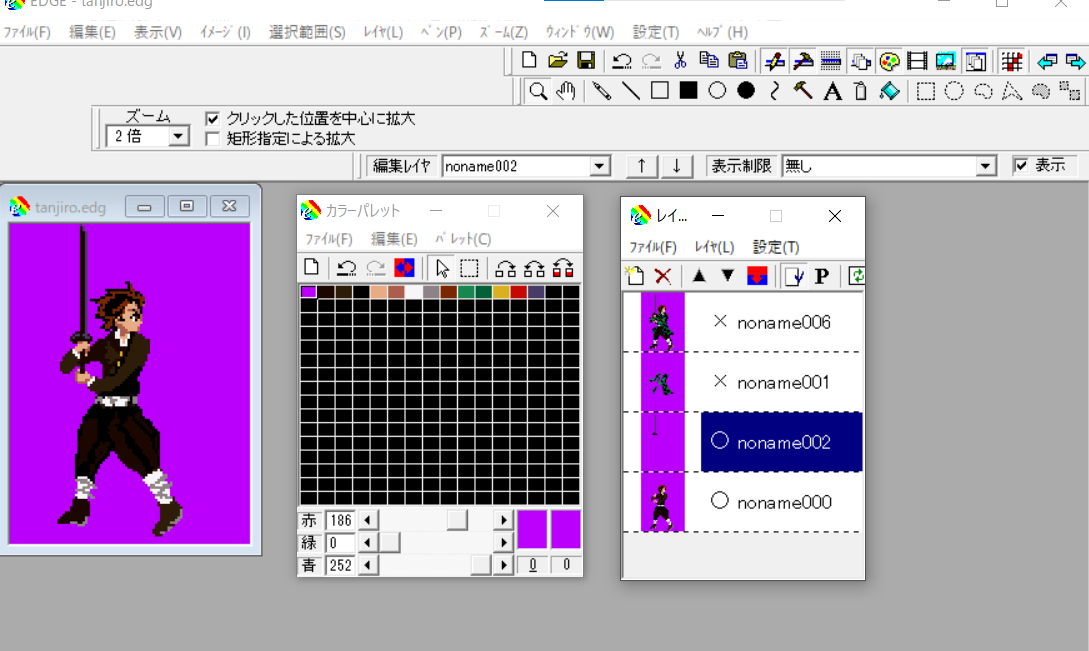Select the freehand pen tool
This screenshot has width=1089, height=651.
[x=601, y=91]
